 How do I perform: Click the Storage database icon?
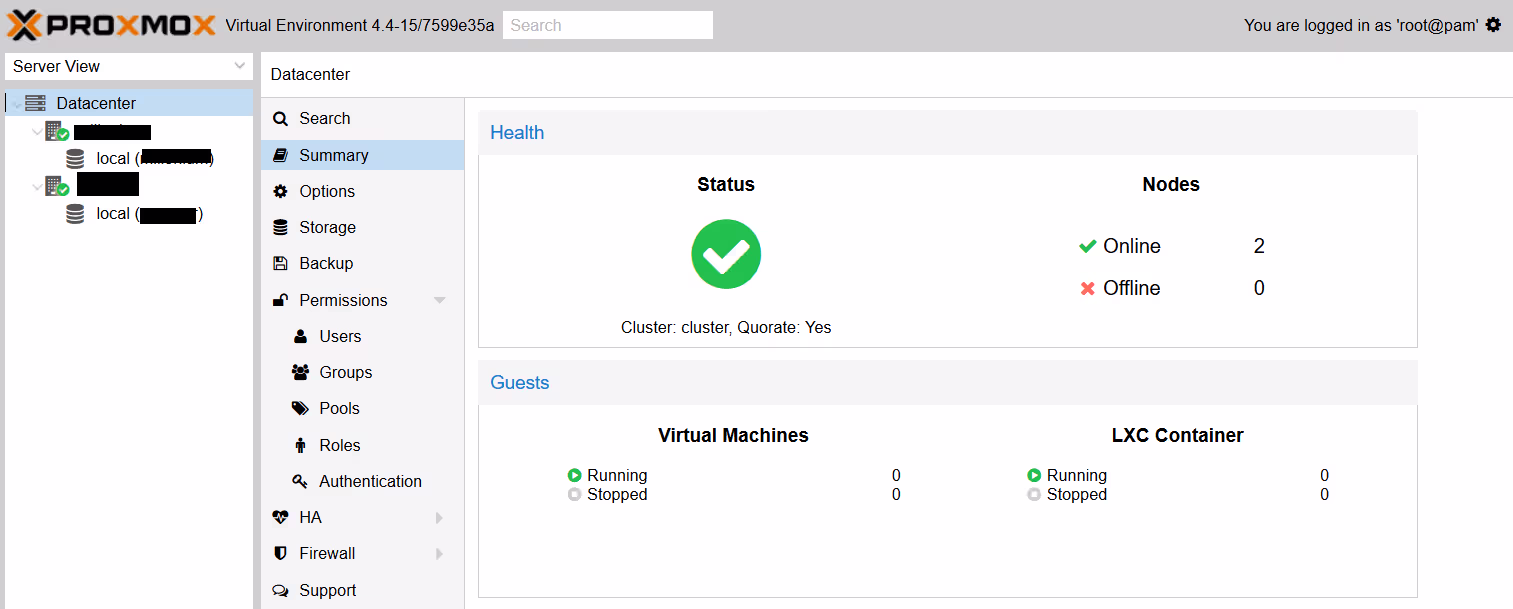[281, 228]
